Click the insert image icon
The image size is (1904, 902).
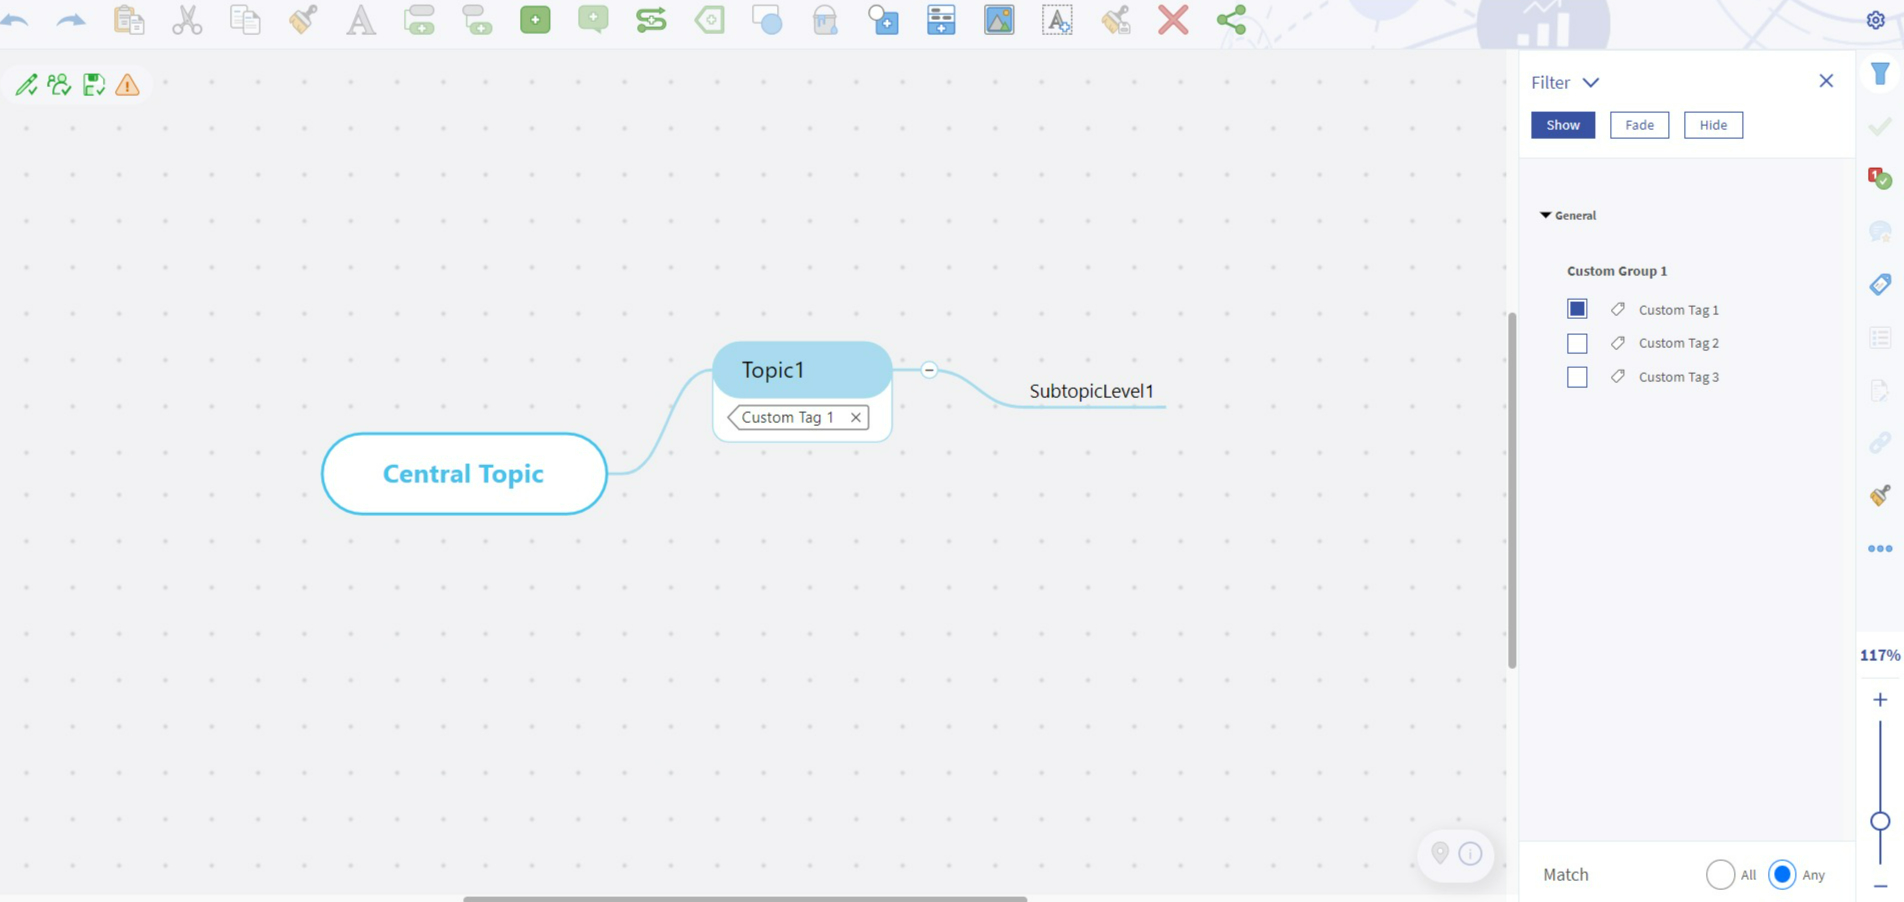tap(999, 20)
